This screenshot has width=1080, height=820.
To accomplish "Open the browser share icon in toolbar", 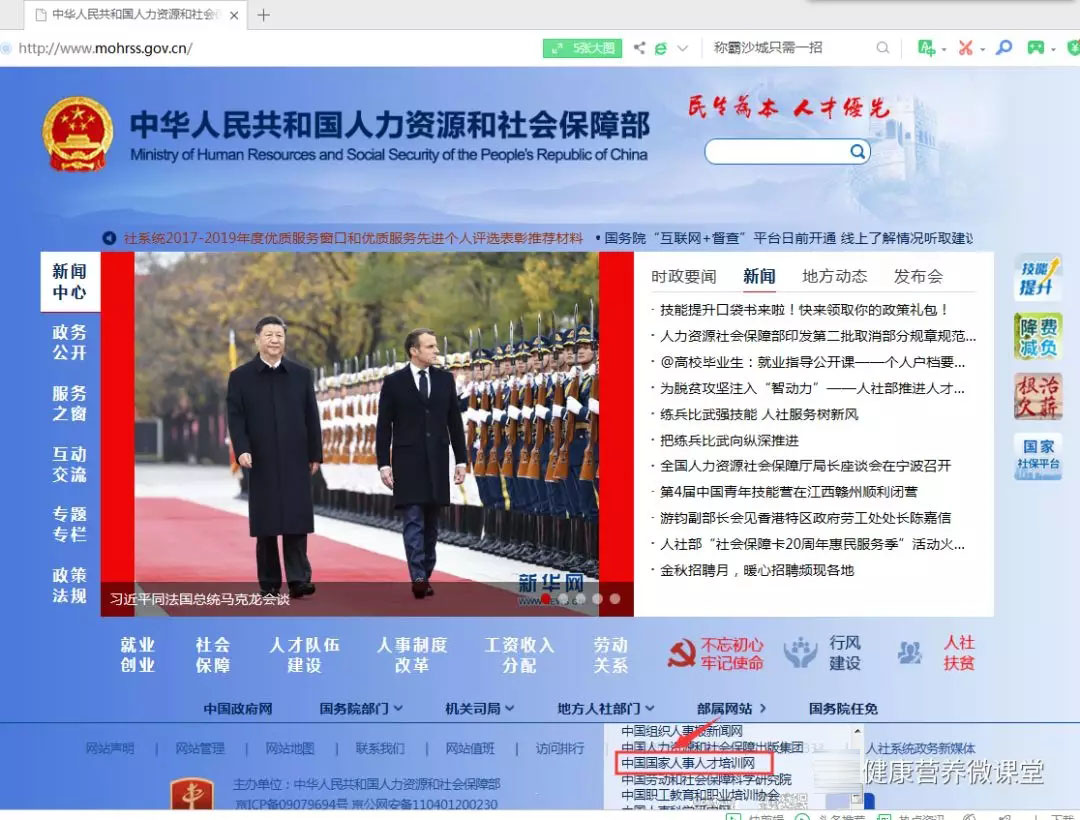I will click(x=640, y=47).
